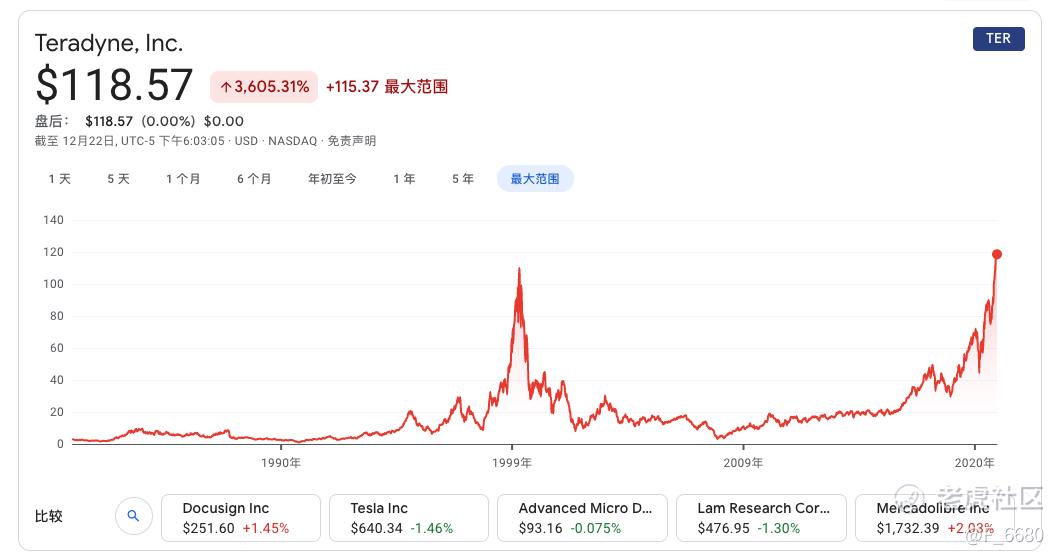Viewport: 1064px width, 560px height.
Task: Select the 5 年 time range
Action: pos(463,179)
